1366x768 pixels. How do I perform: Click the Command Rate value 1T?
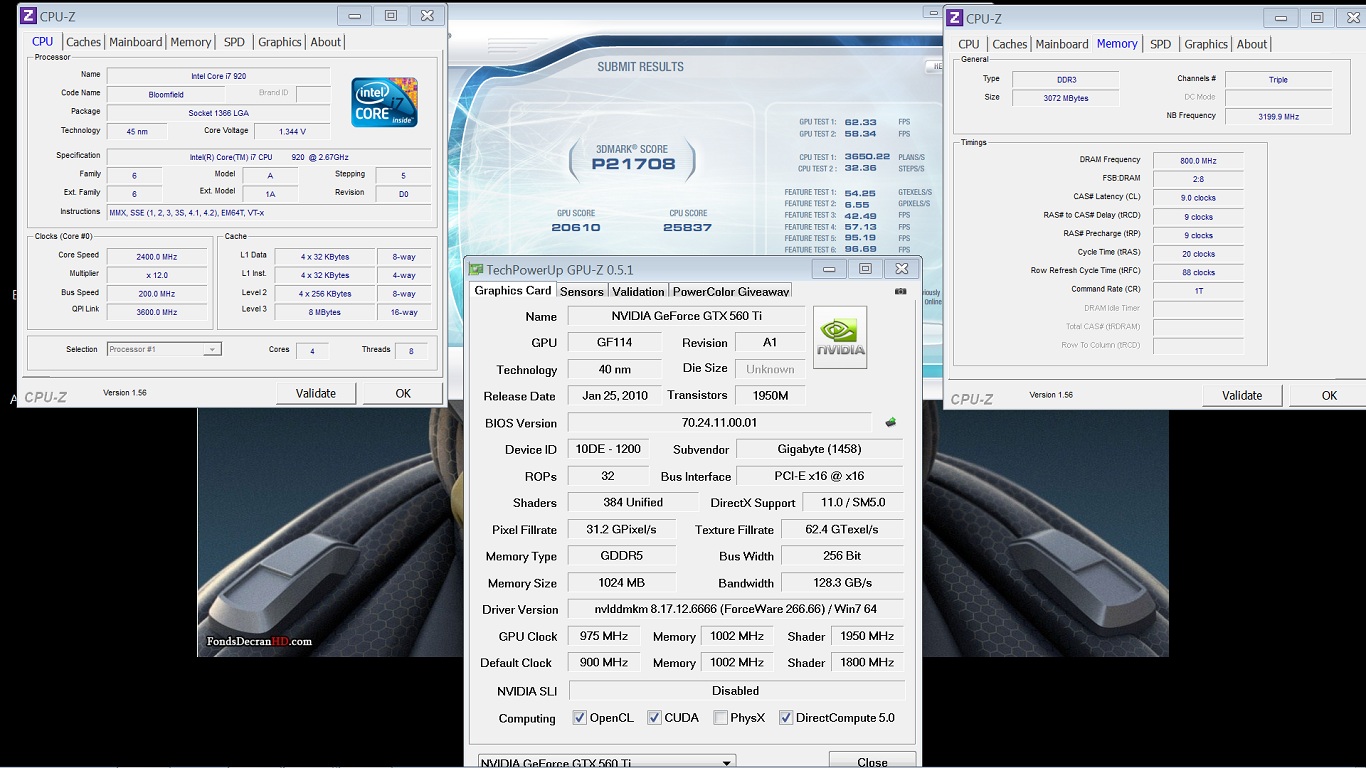tap(1198, 291)
